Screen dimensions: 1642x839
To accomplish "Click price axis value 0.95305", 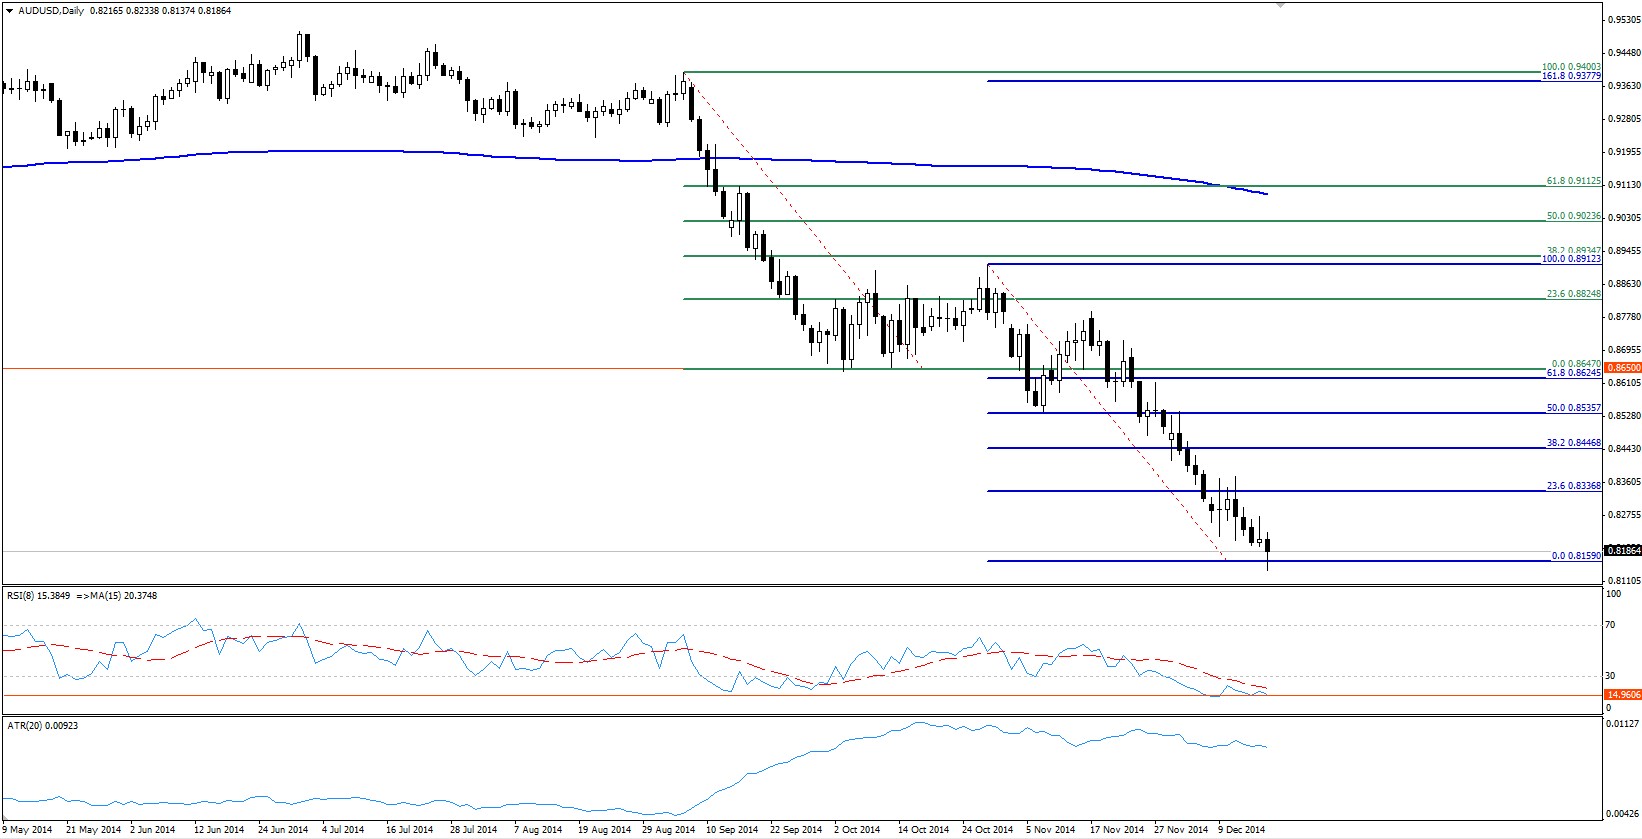I will pos(1625,20).
